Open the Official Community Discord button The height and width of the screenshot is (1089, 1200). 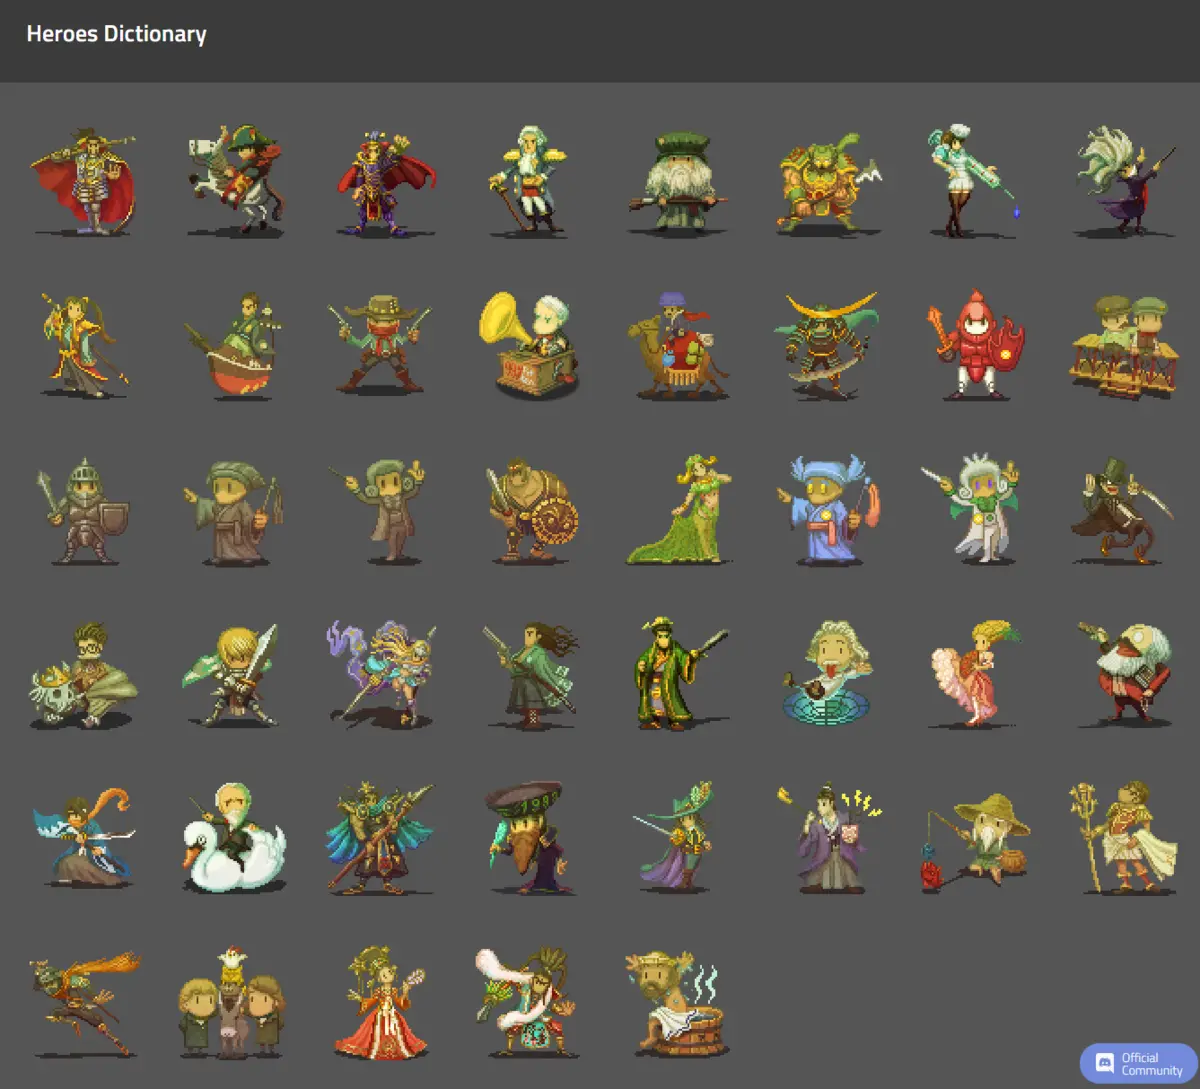(1139, 1064)
